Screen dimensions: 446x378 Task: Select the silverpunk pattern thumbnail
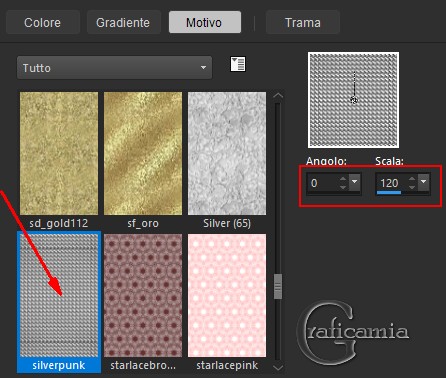(59, 295)
